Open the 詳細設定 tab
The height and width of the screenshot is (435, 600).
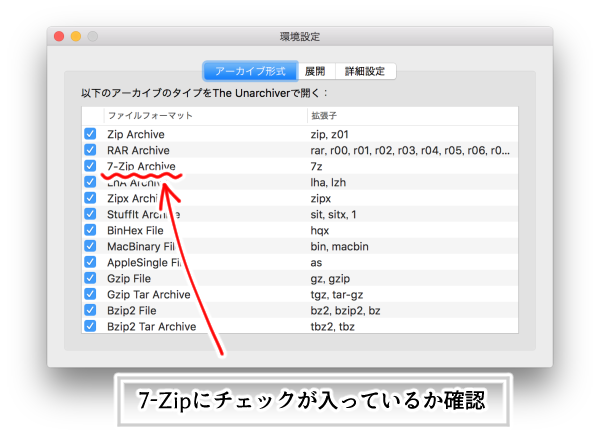(365, 72)
